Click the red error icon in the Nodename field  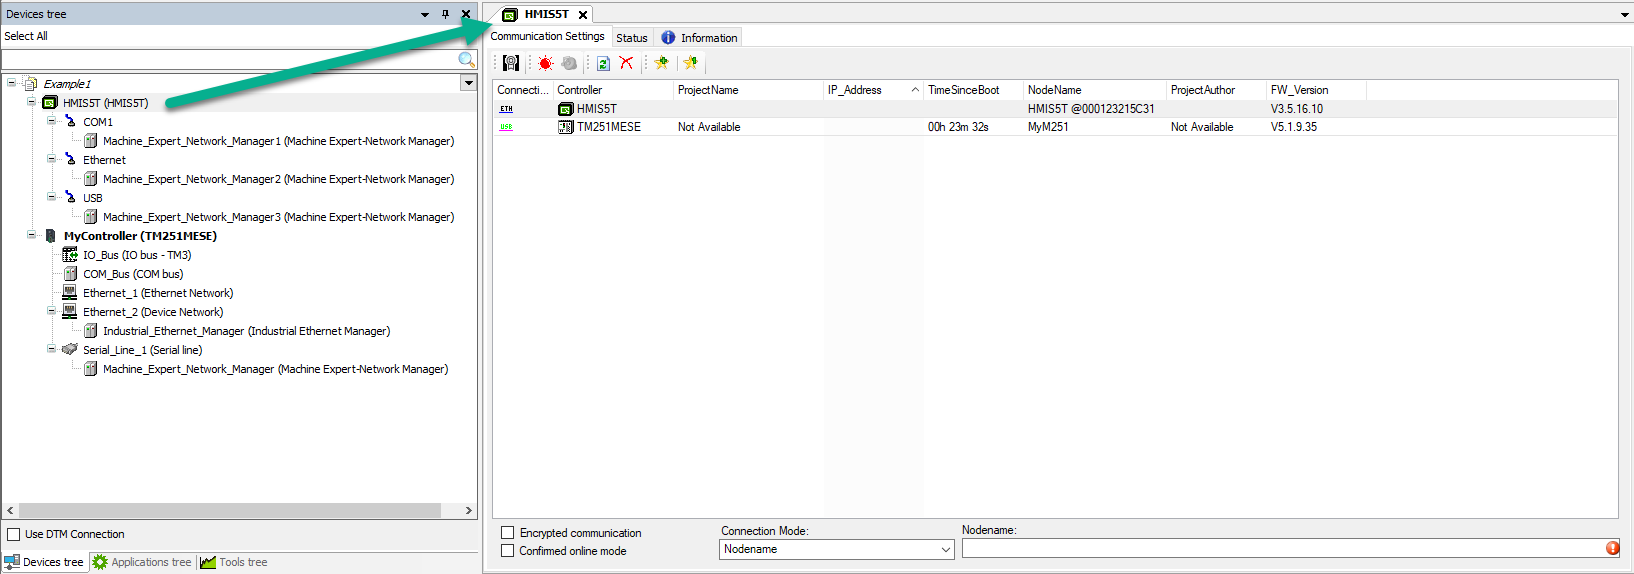(x=1612, y=548)
